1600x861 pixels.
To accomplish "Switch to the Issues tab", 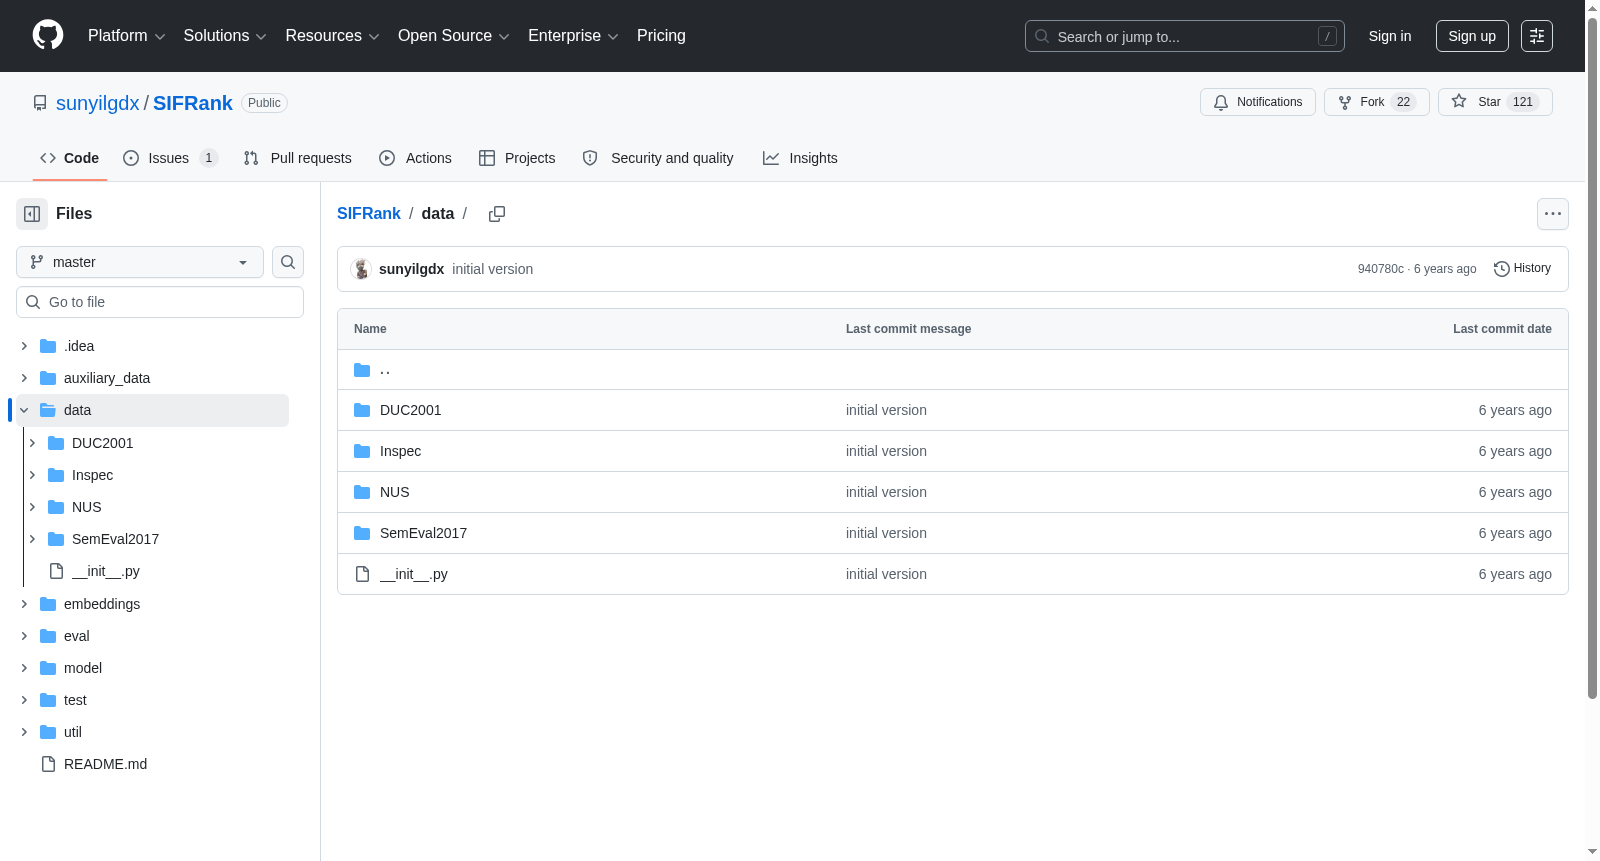I will (x=170, y=158).
